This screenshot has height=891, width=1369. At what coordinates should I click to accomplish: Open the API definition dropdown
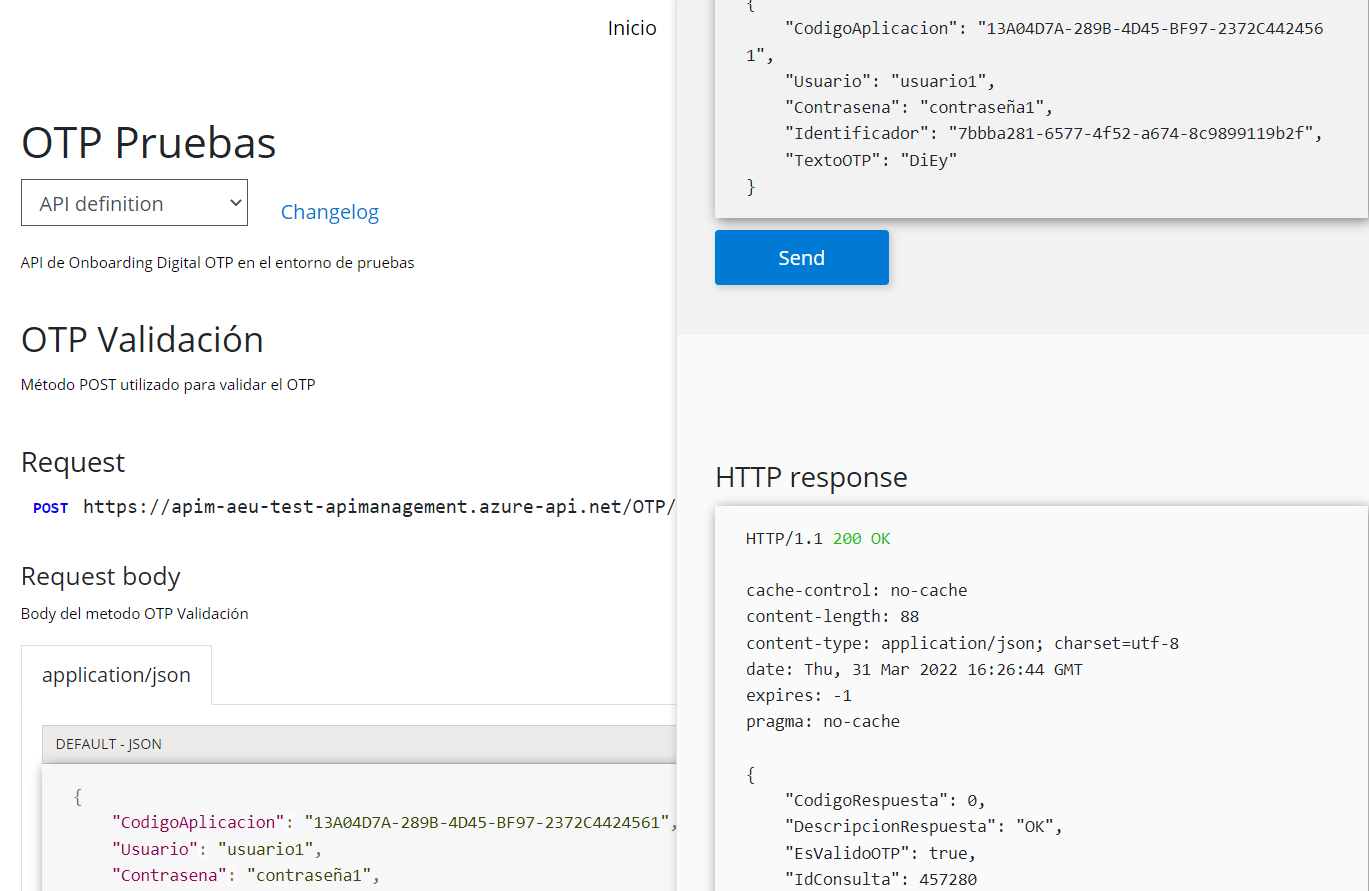coord(134,203)
